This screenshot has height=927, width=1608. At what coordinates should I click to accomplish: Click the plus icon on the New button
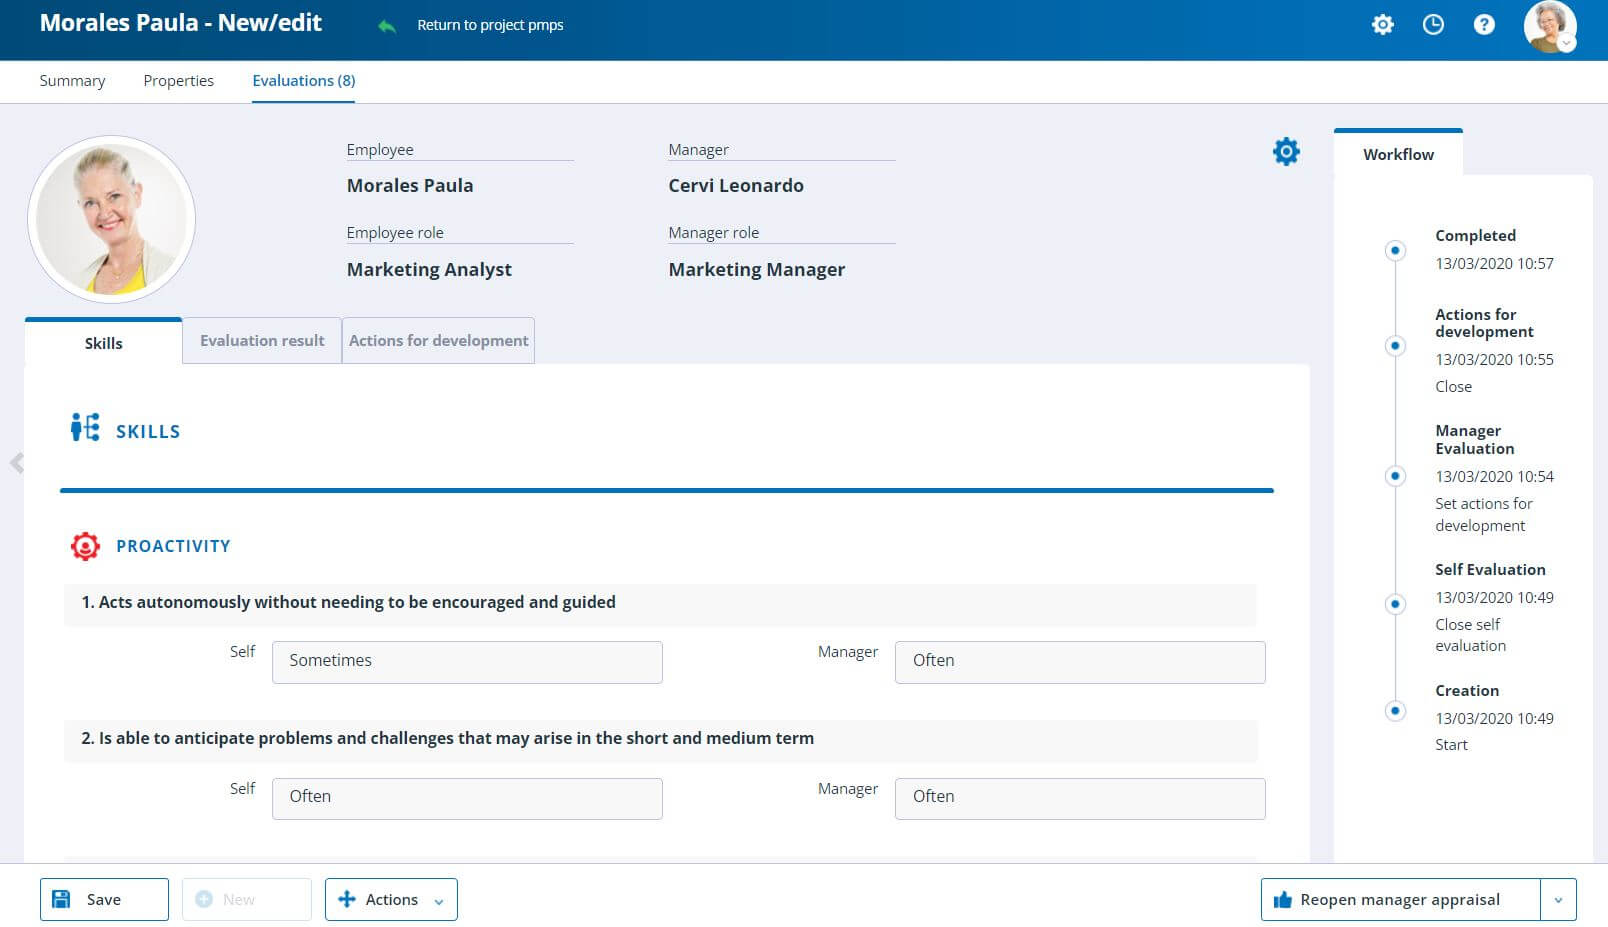[206, 899]
